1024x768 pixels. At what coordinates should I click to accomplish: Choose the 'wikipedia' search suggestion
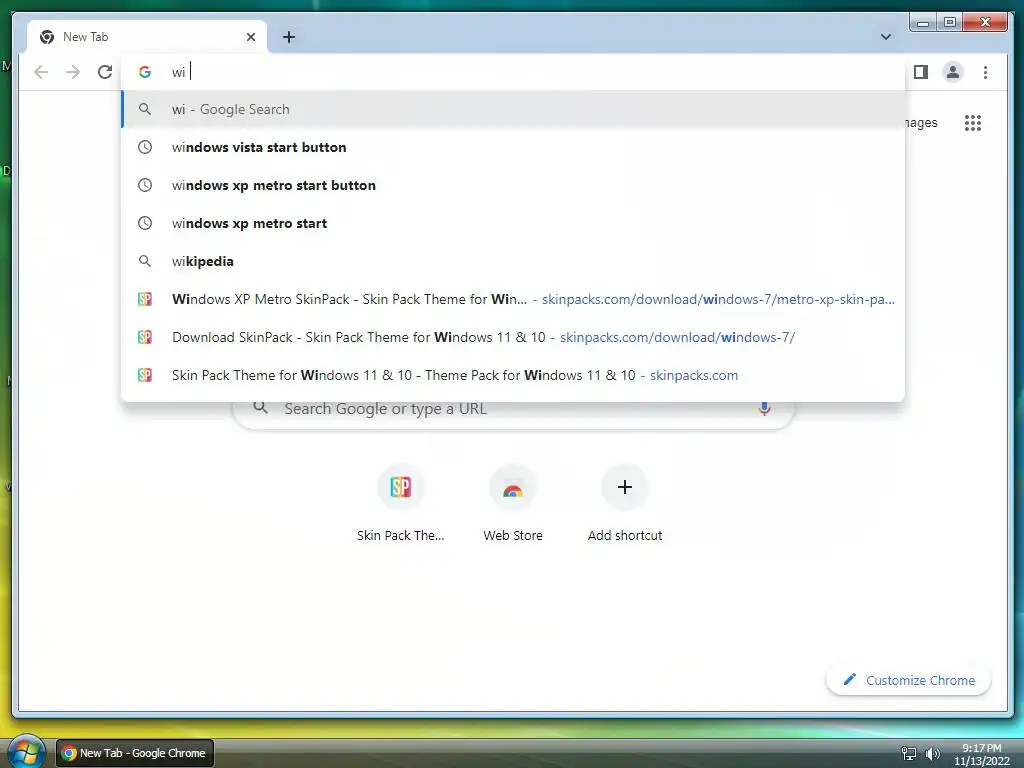click(x=513, y=261)
